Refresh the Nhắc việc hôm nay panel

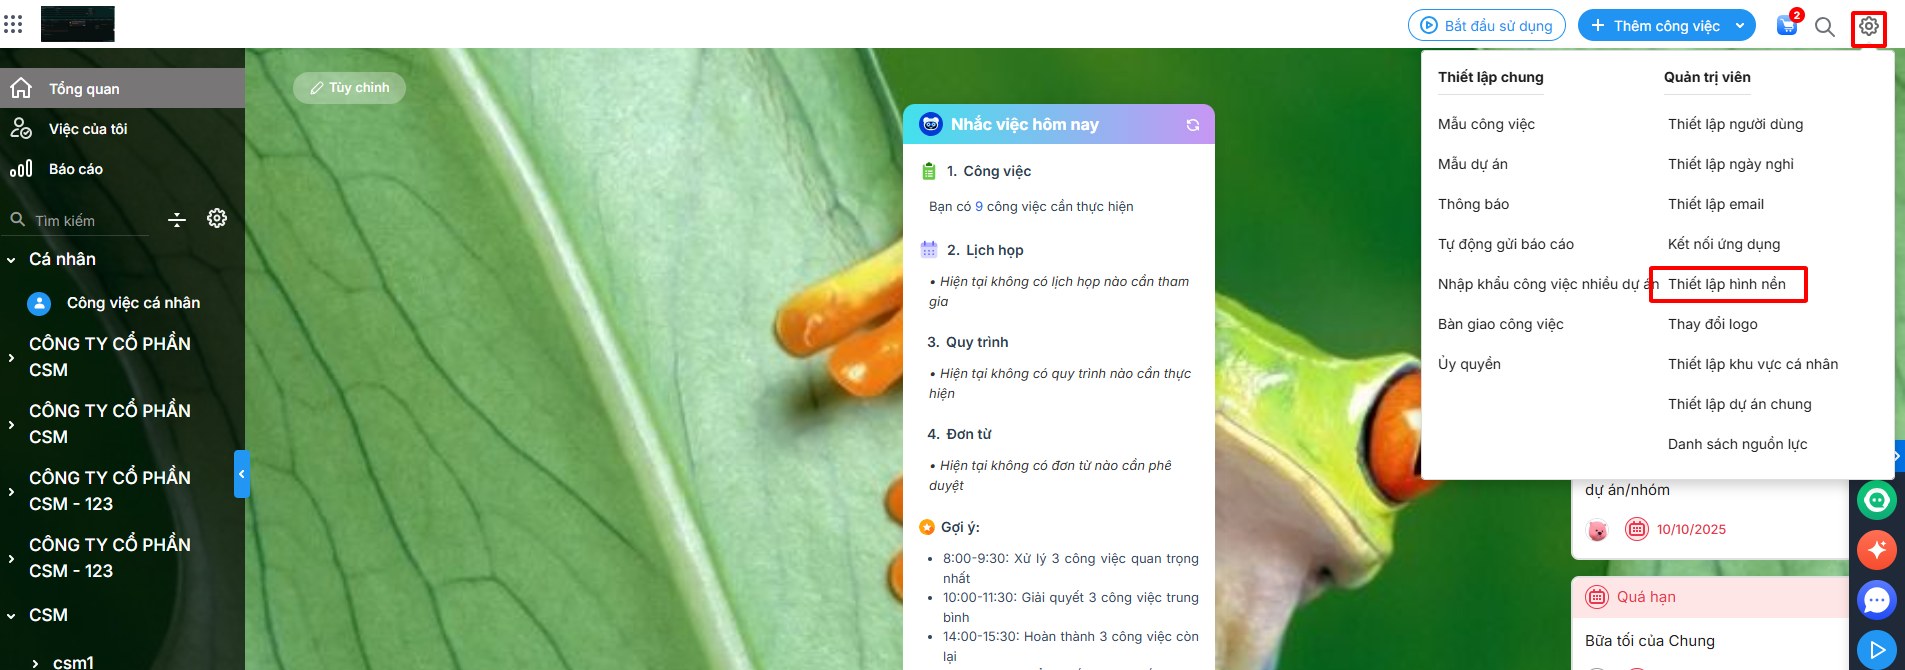tap(1193, 125)
